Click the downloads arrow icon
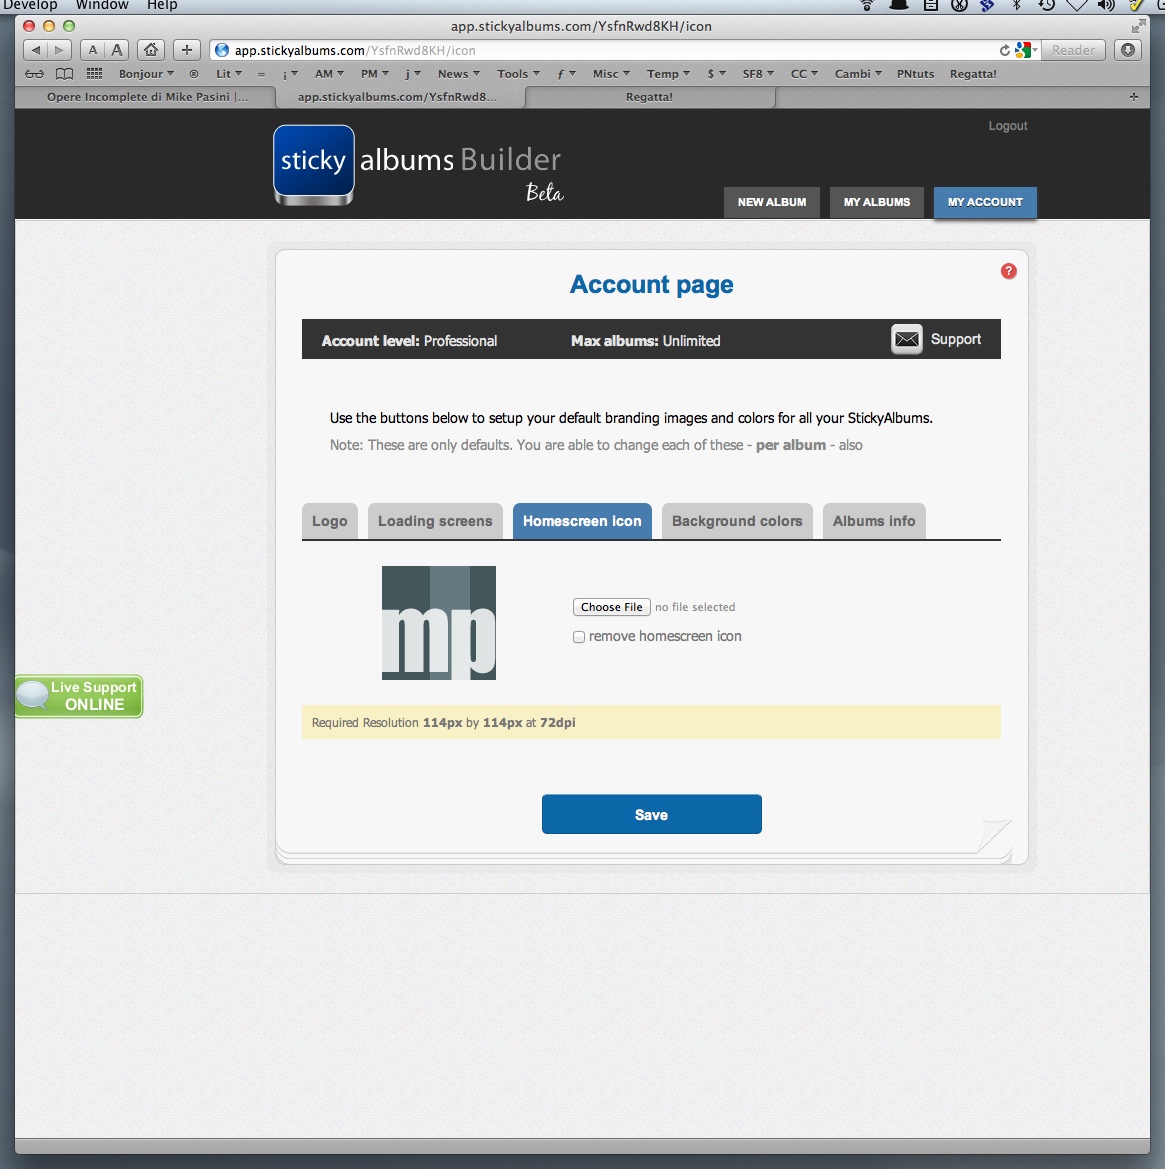The height and width of the screenshot is (1169, 1165). pos(1128,50)
